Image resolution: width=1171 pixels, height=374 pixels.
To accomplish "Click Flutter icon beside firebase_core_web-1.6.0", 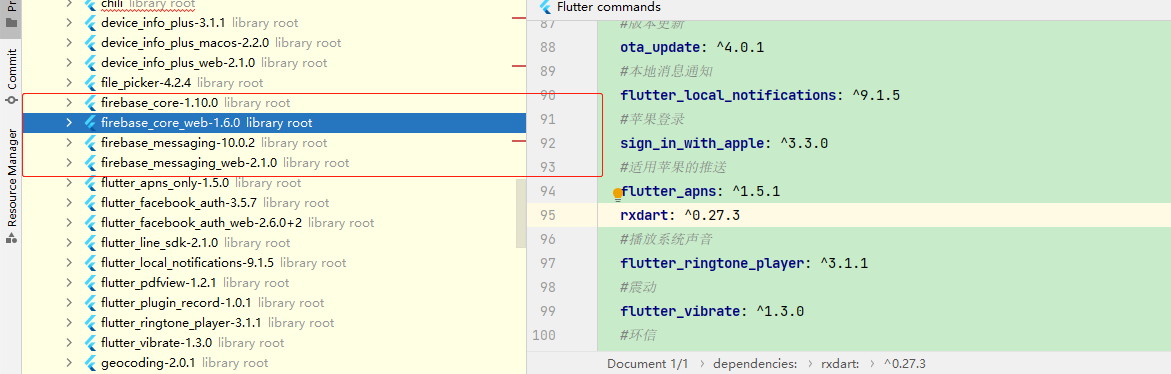I will (x=90, y=122).
